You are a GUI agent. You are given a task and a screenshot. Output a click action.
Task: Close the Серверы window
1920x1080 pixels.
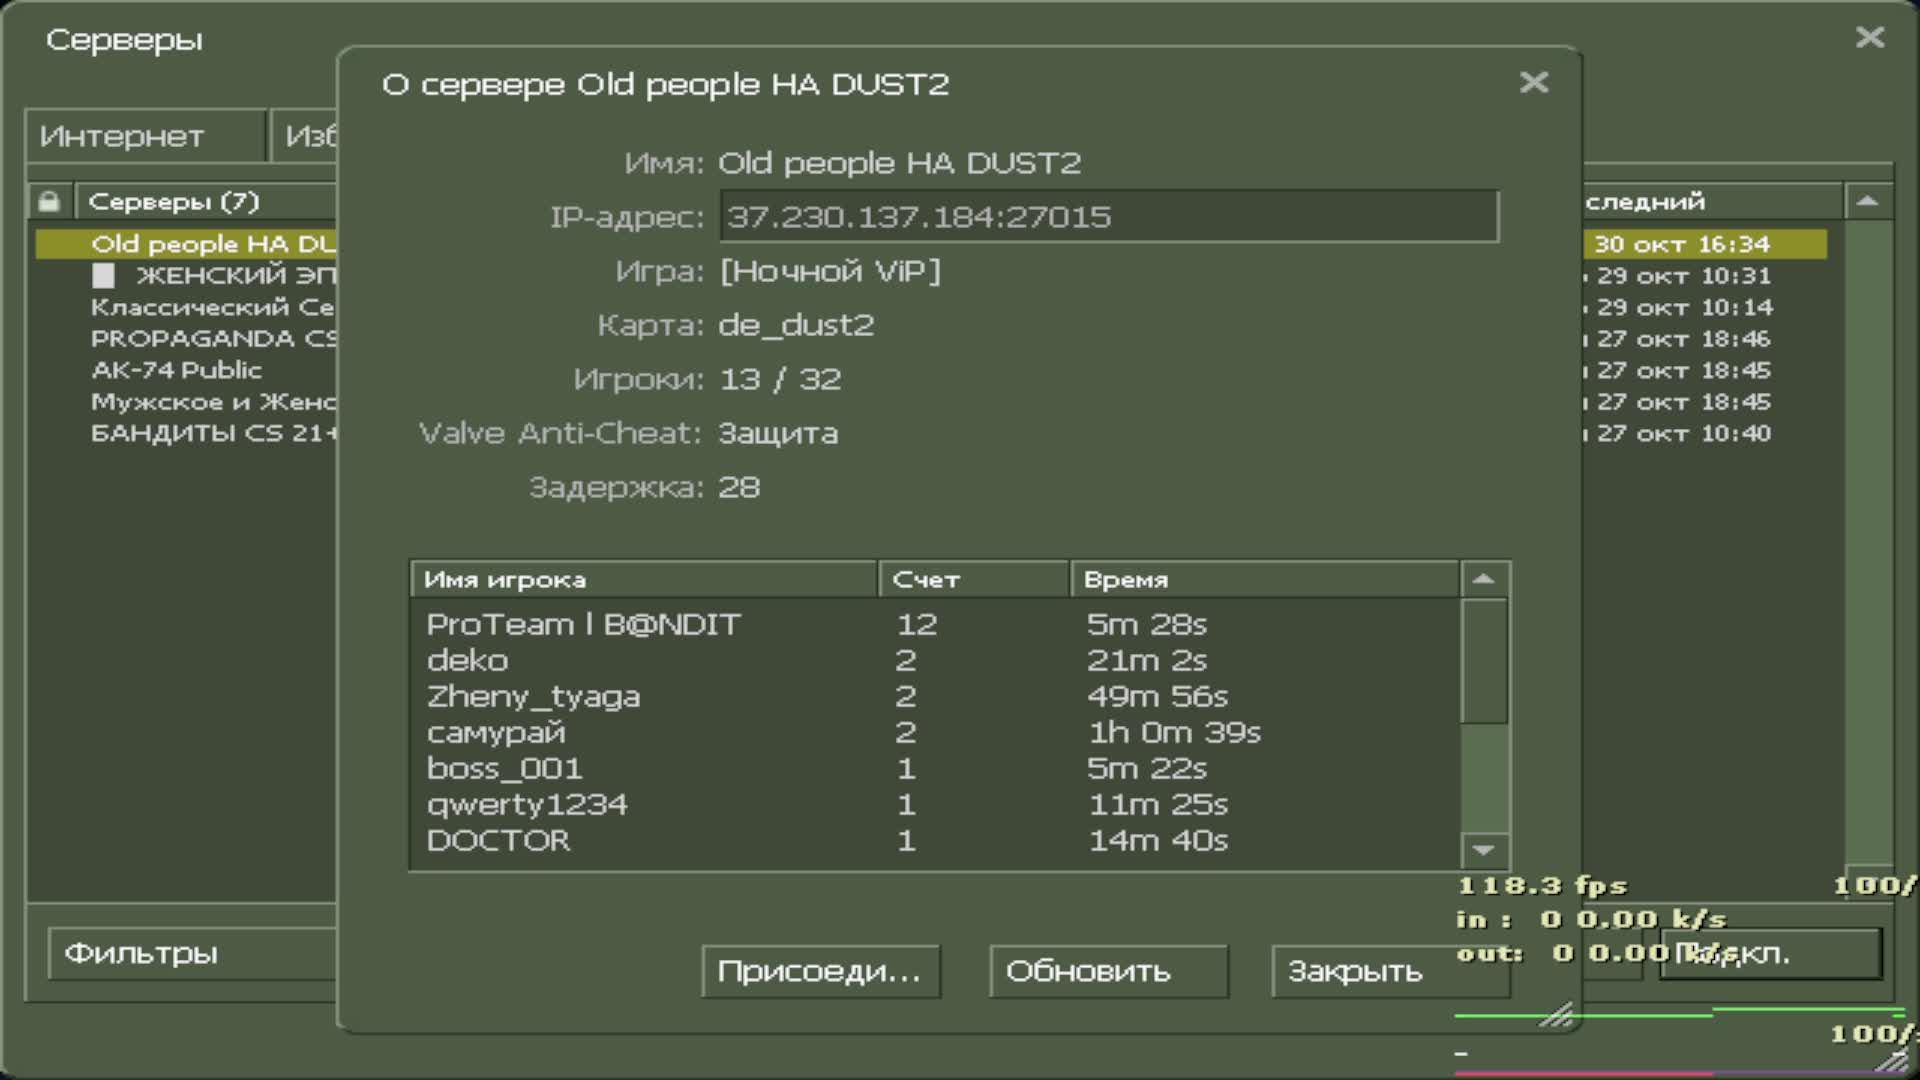pyautogui.click(x=1869, y=38)
